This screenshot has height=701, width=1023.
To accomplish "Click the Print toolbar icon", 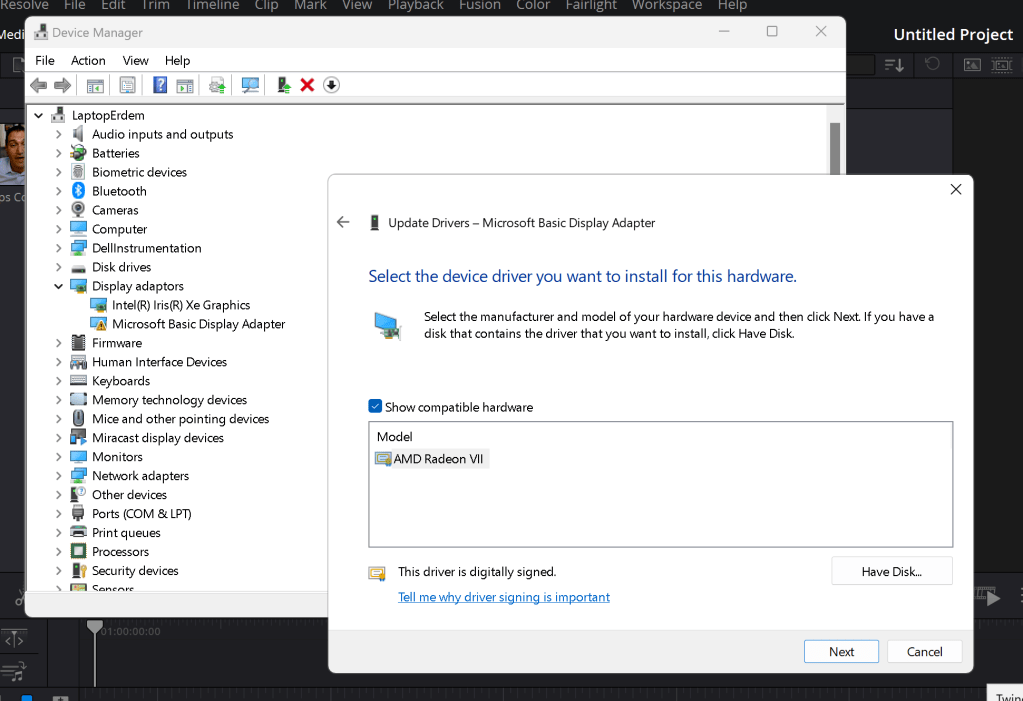I will [217, 85].
